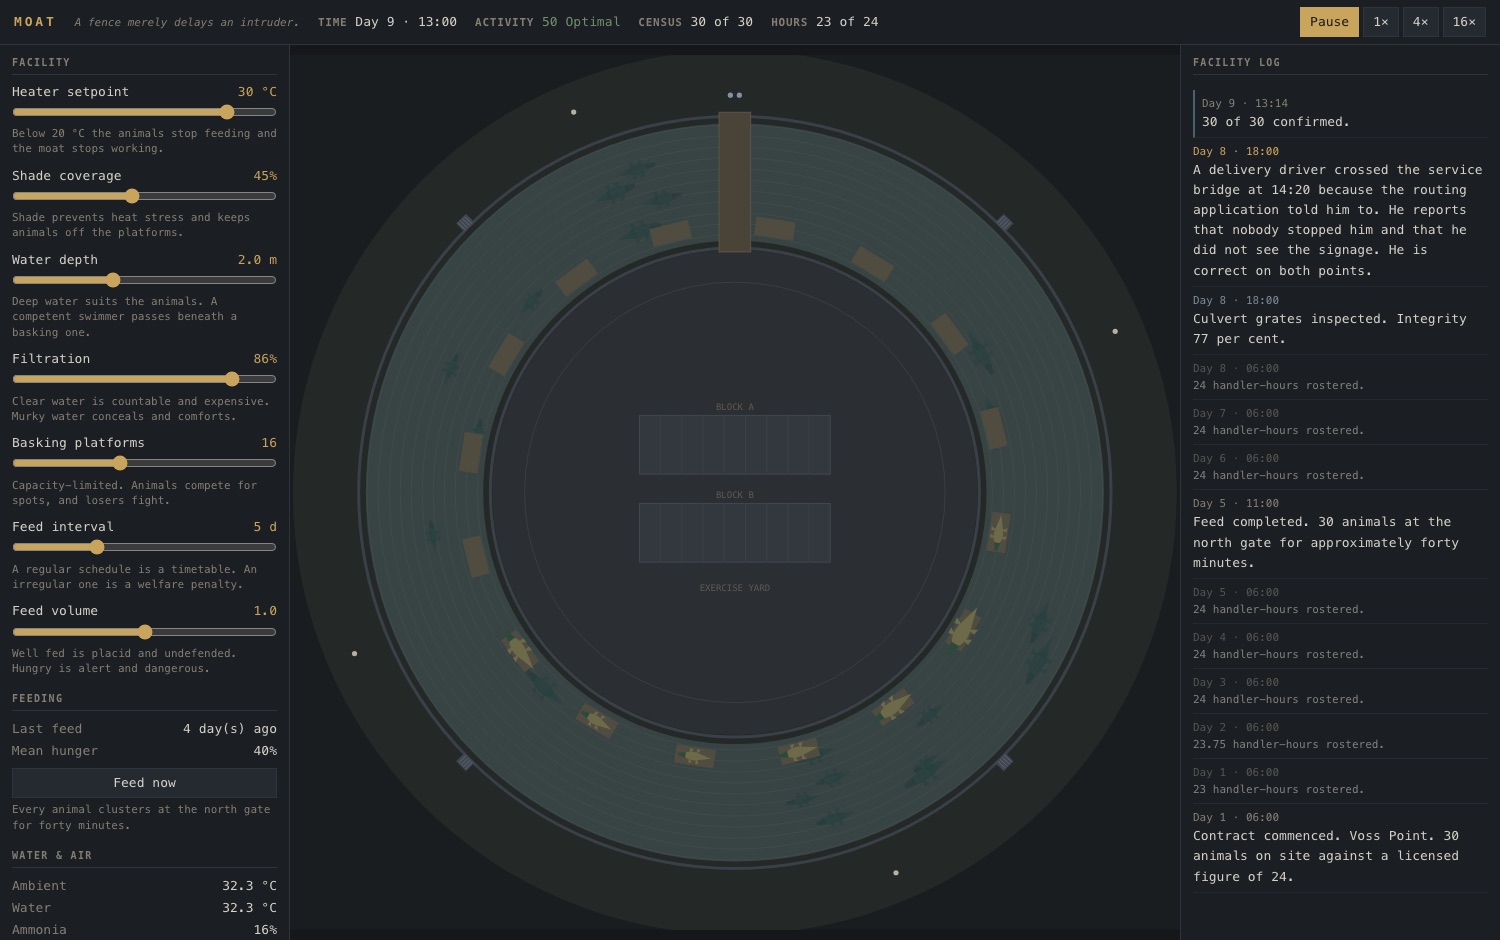
Task: Open the Culvert grates inspected log entry
Action: (1340, 320)
